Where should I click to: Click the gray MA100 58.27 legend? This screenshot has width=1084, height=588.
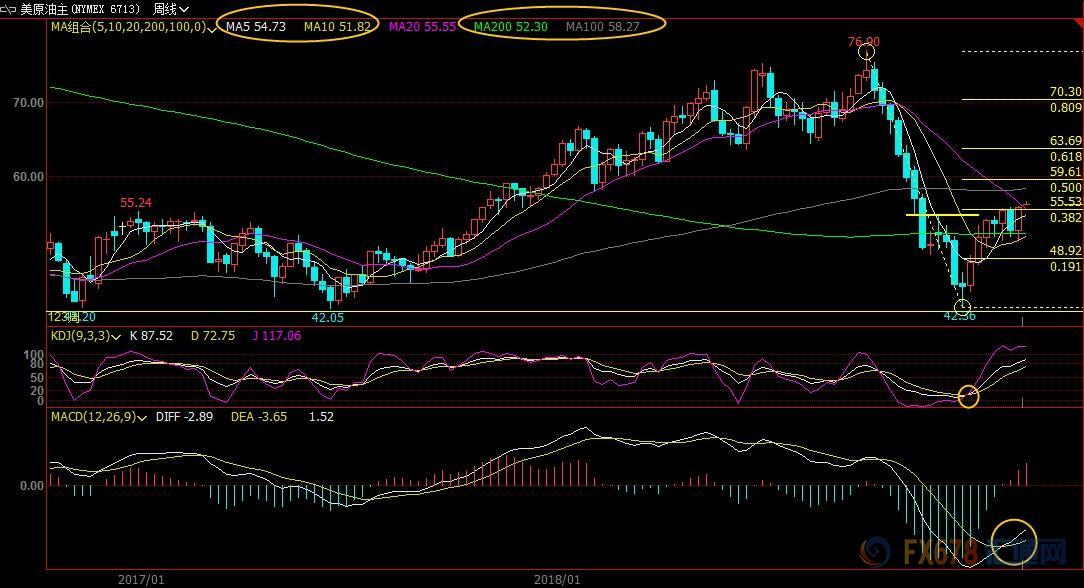coord(603,27)
